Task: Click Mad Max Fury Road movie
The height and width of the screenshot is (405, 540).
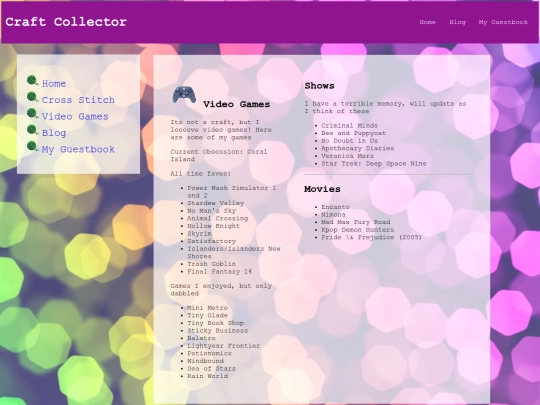Action: coord(356,222)
